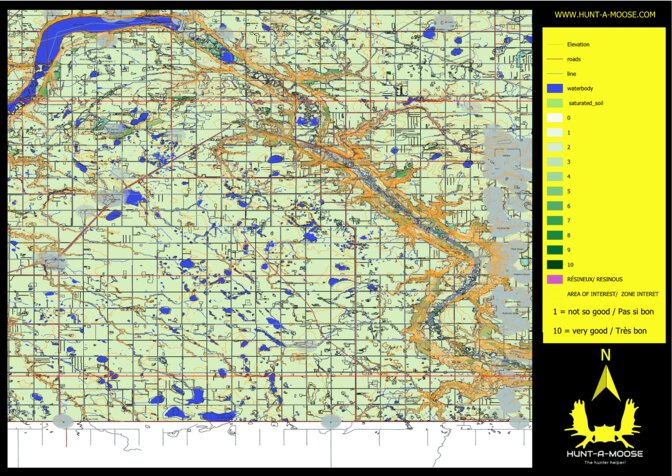Pick the rating 7 green swatch
672x476 pixels.
553,219
